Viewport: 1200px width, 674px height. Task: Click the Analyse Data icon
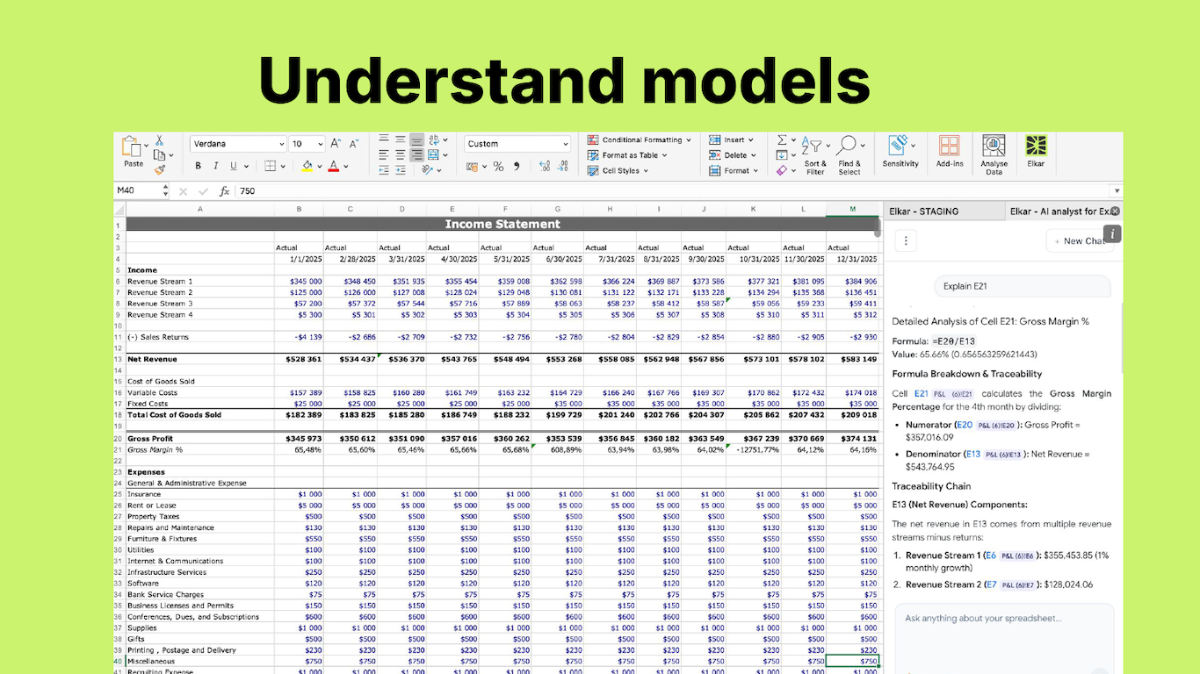pos(993,150)
